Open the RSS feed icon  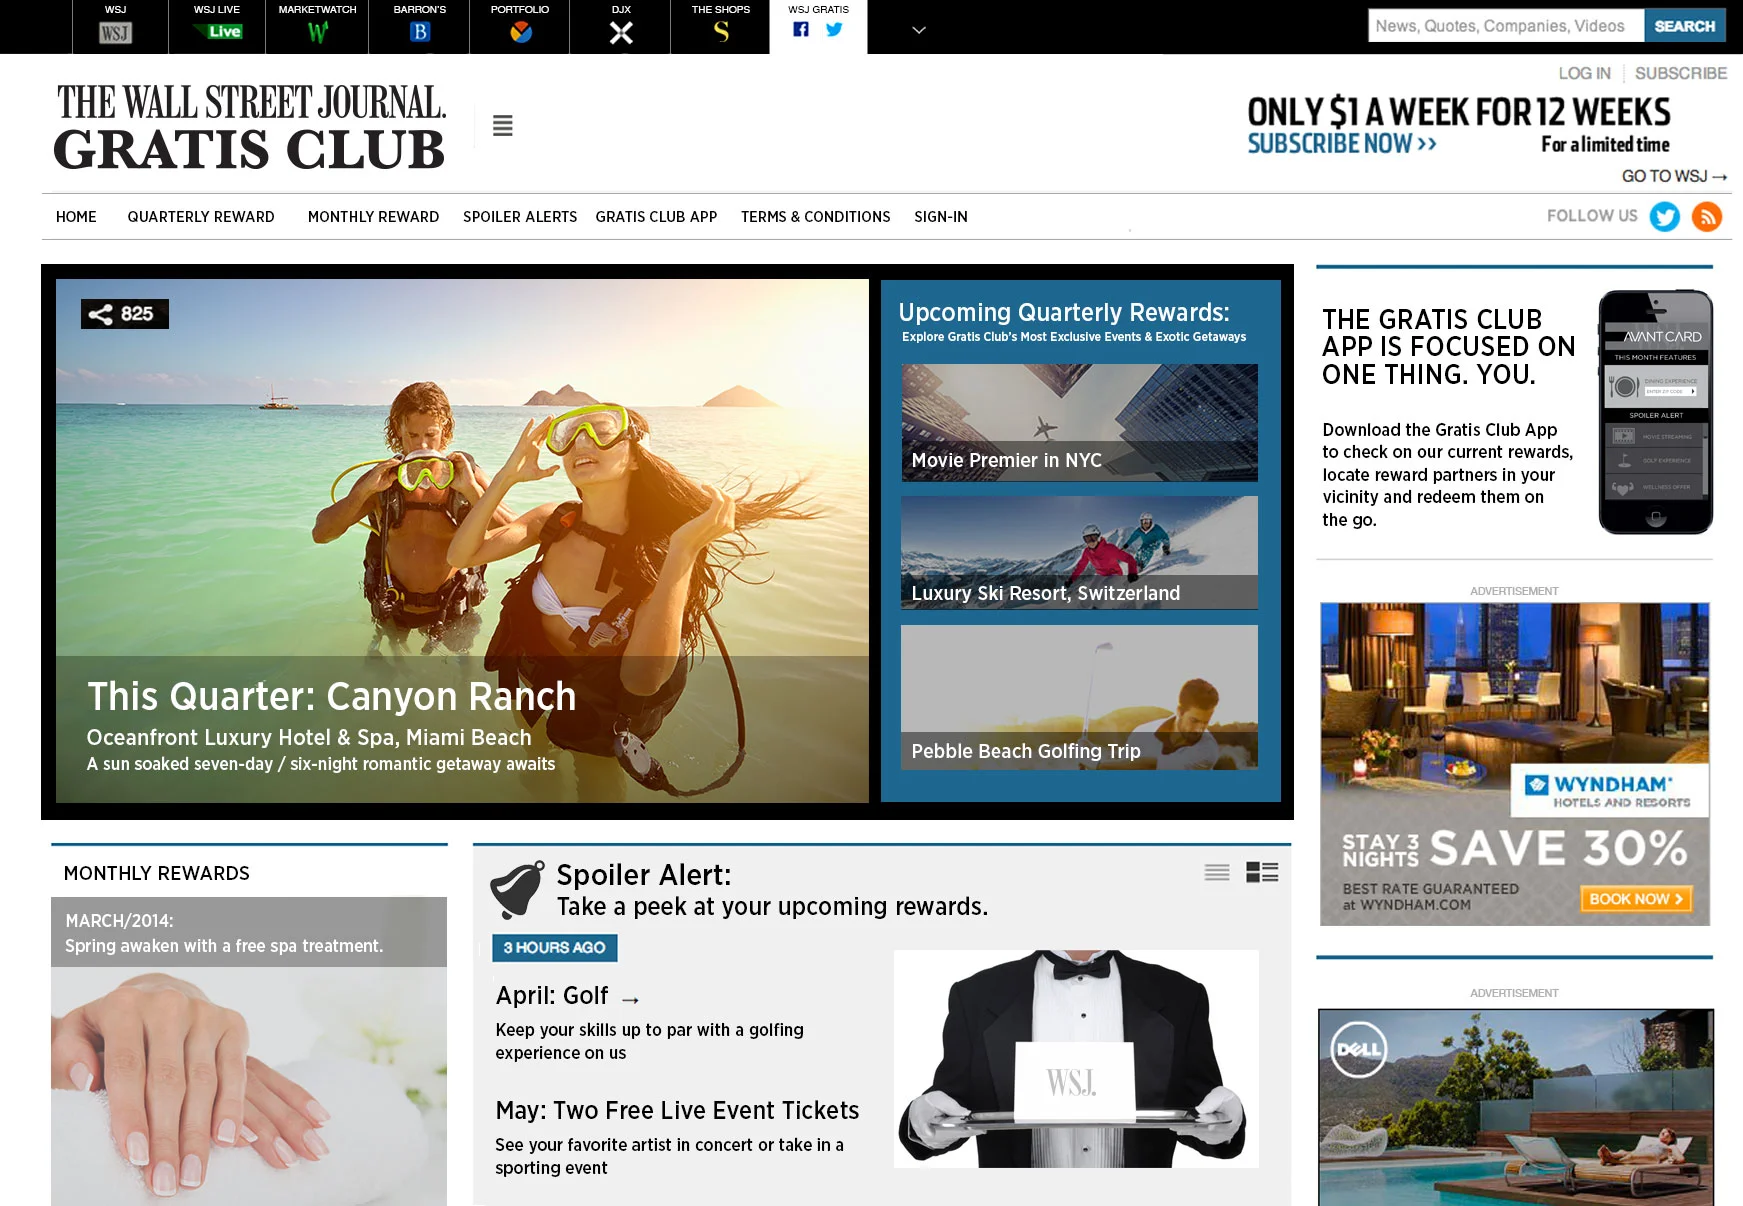[x=1707, y=217]
